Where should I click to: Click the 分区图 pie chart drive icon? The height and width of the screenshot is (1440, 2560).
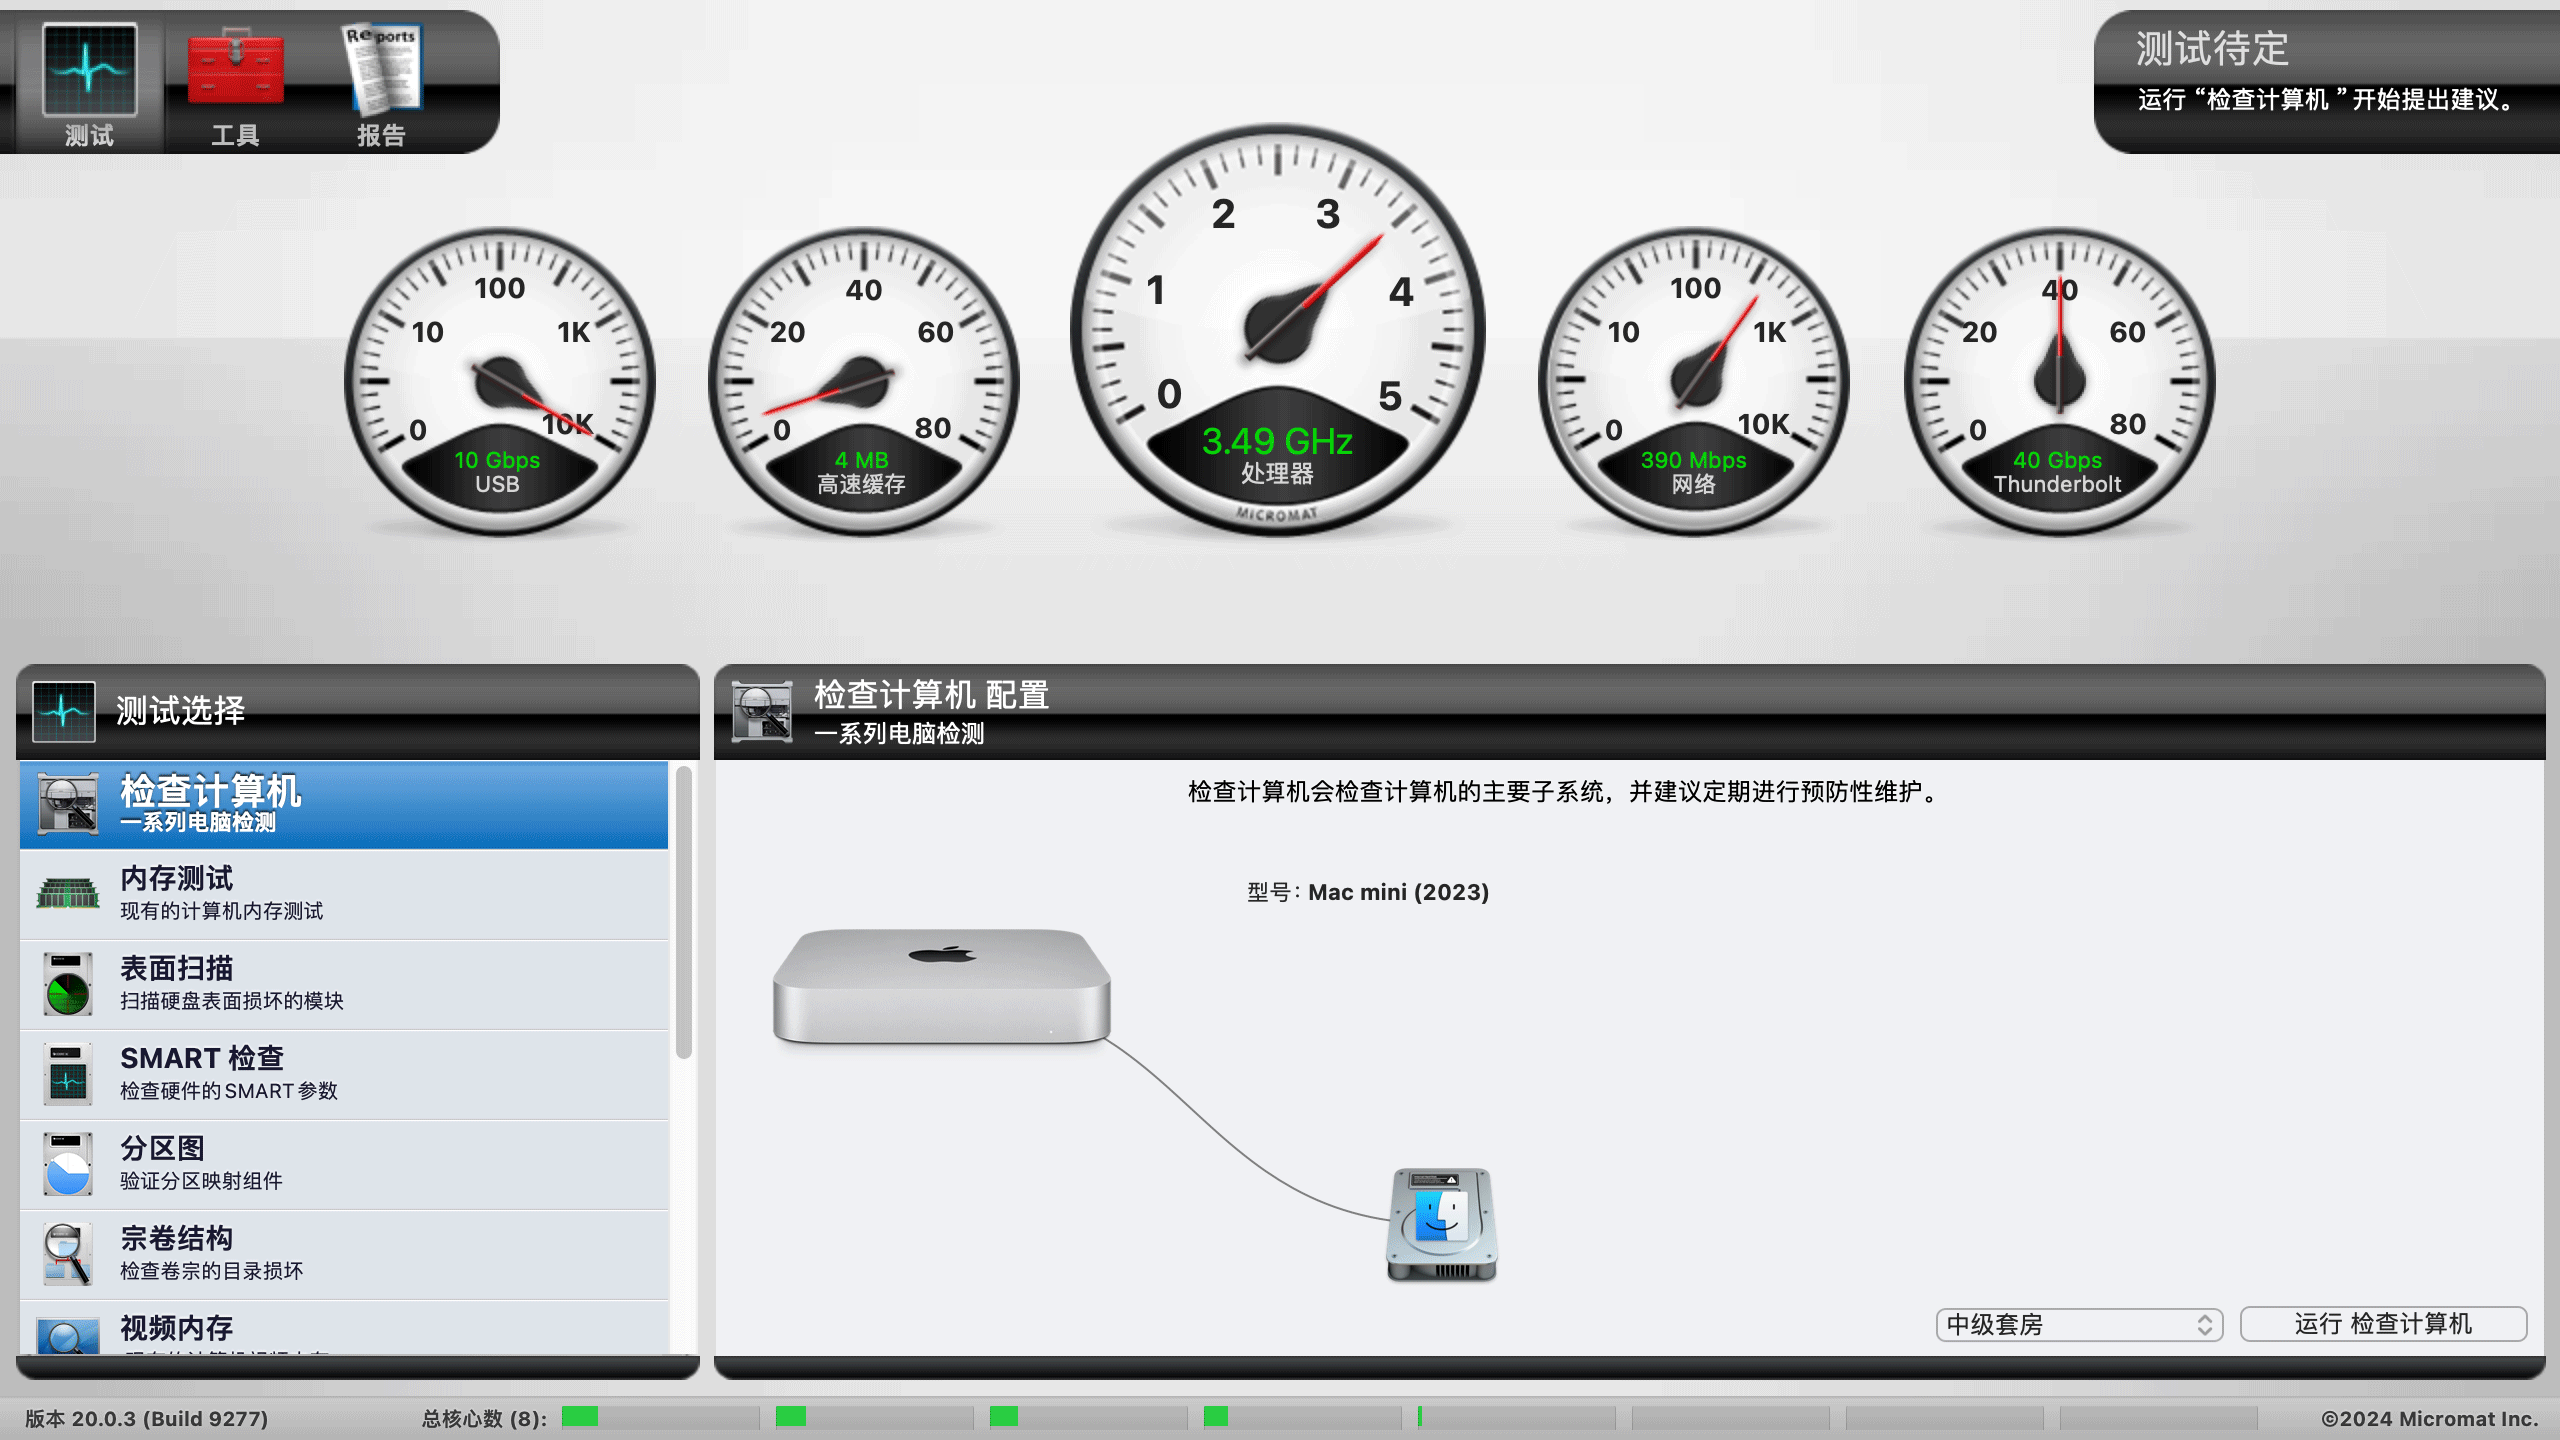[68, 1164]
